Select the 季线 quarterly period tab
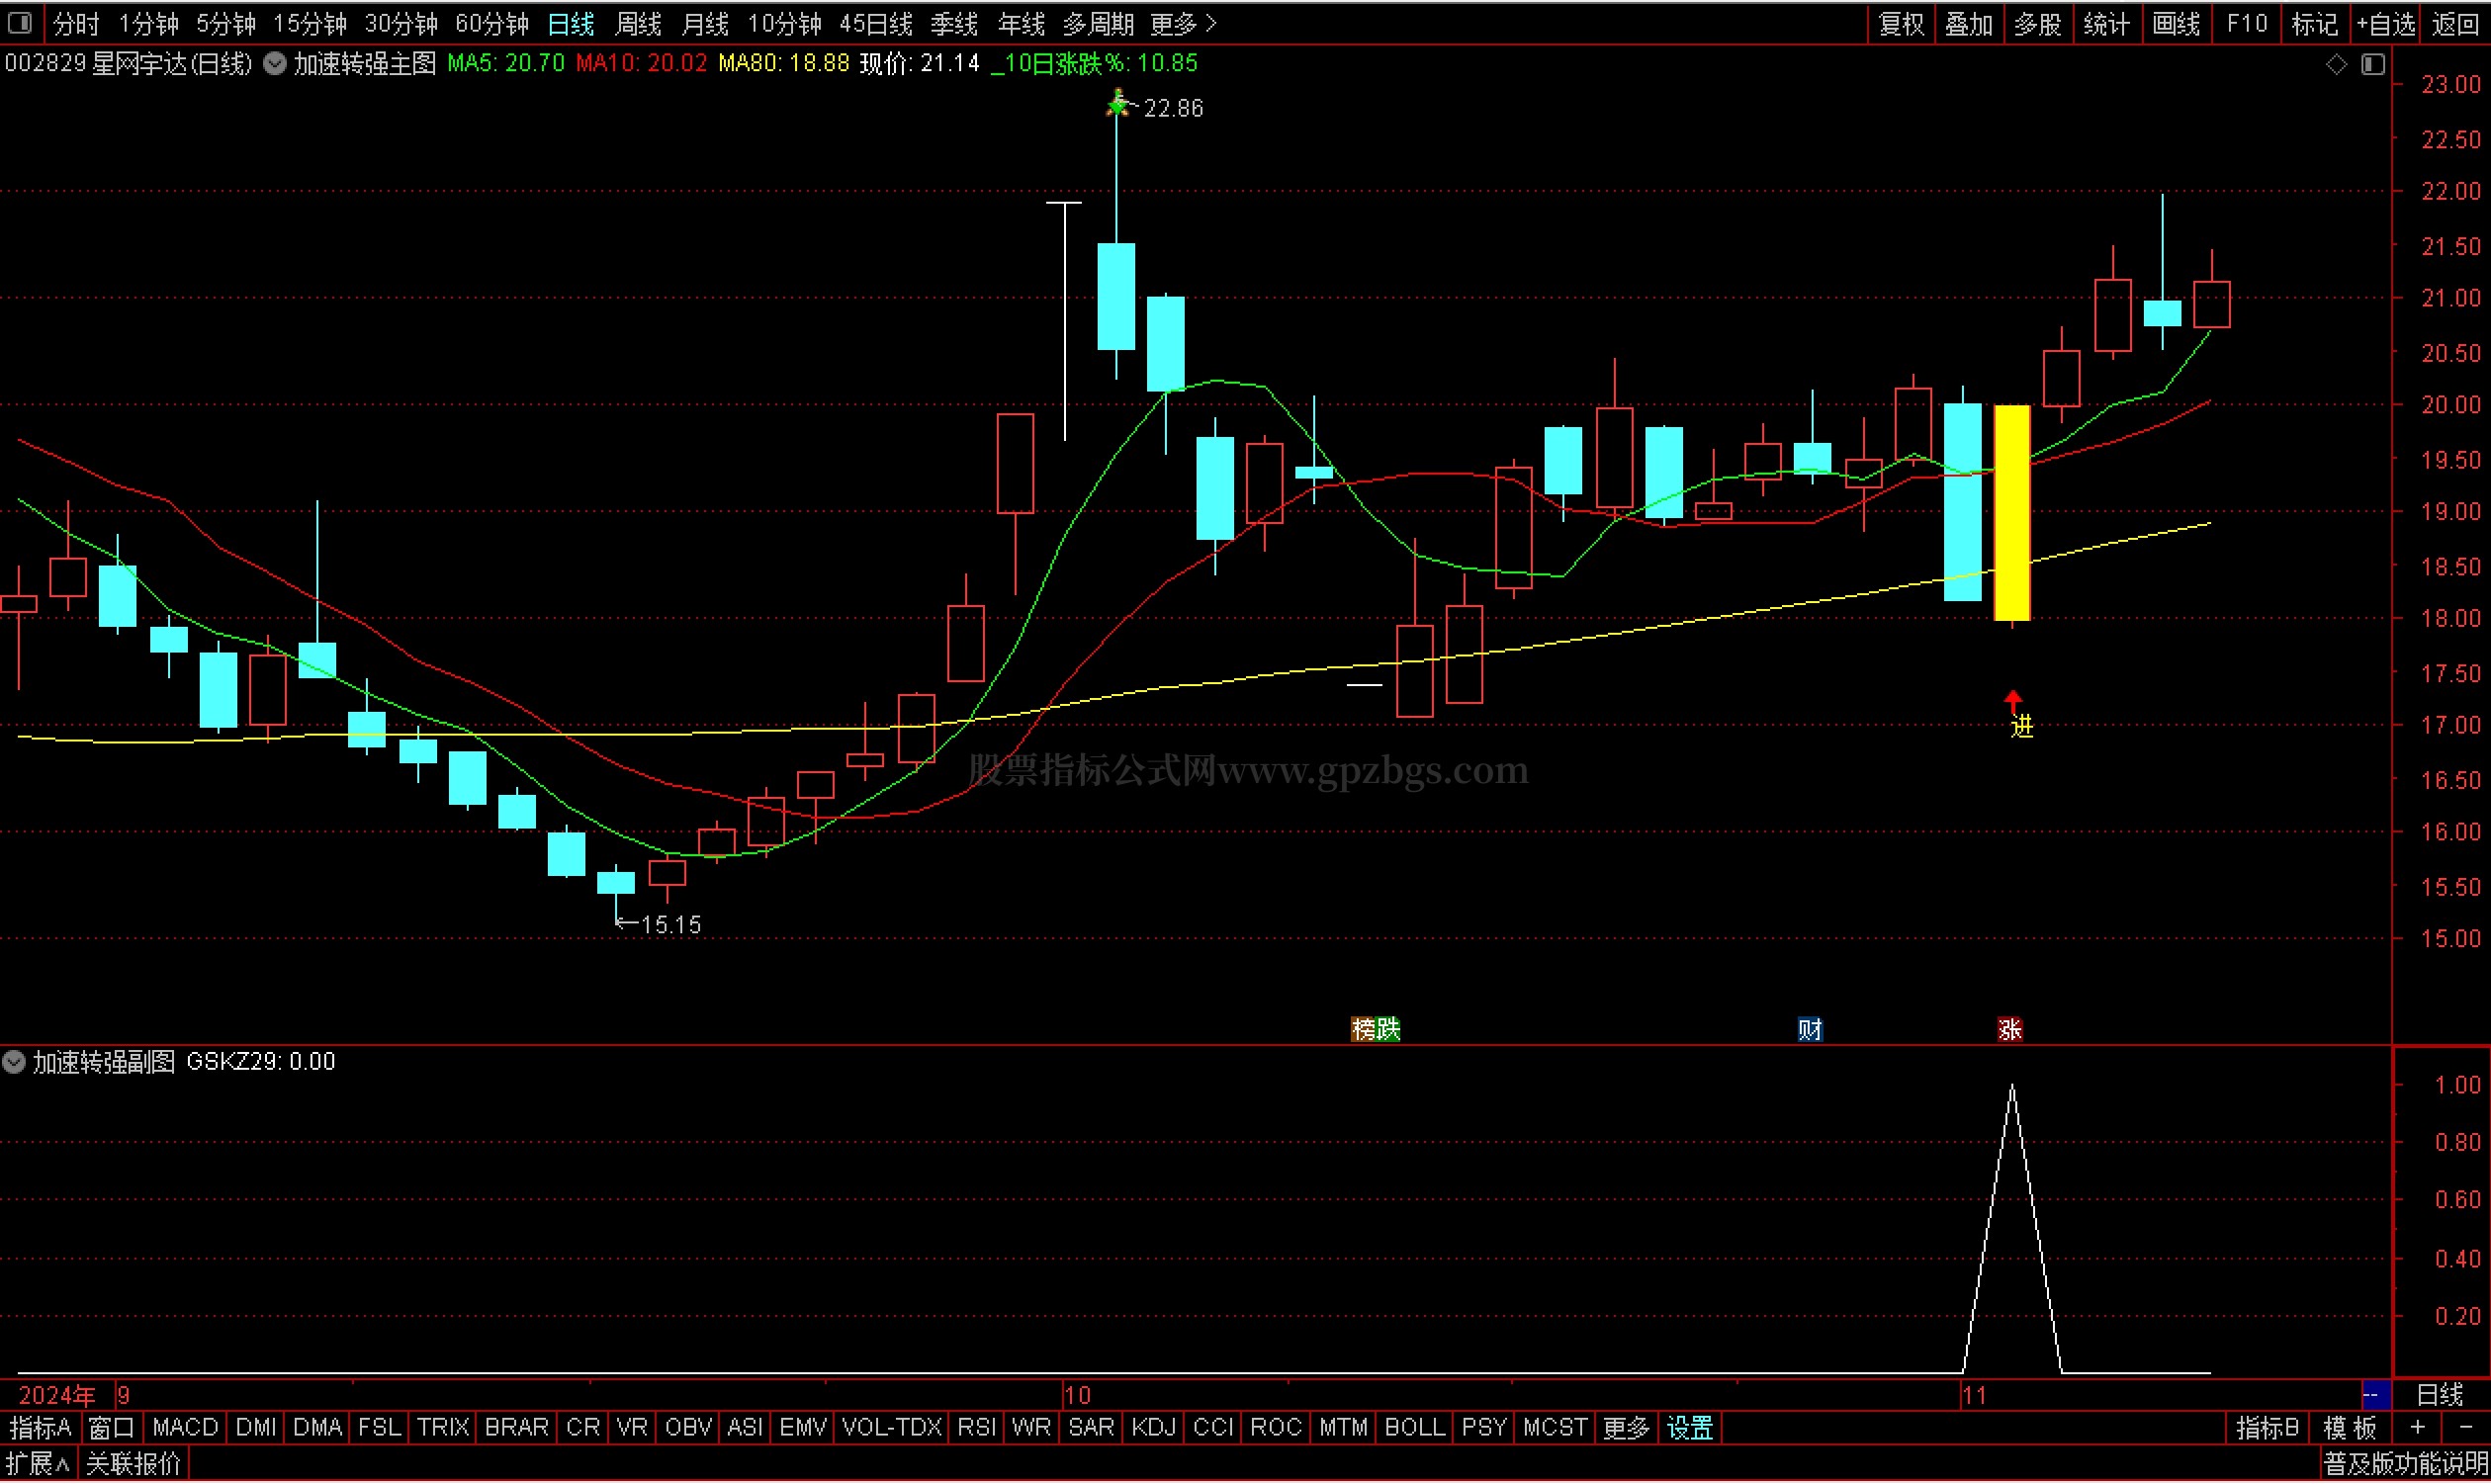The width and height of the screenshot is (2491, 1484). [954, 23]
